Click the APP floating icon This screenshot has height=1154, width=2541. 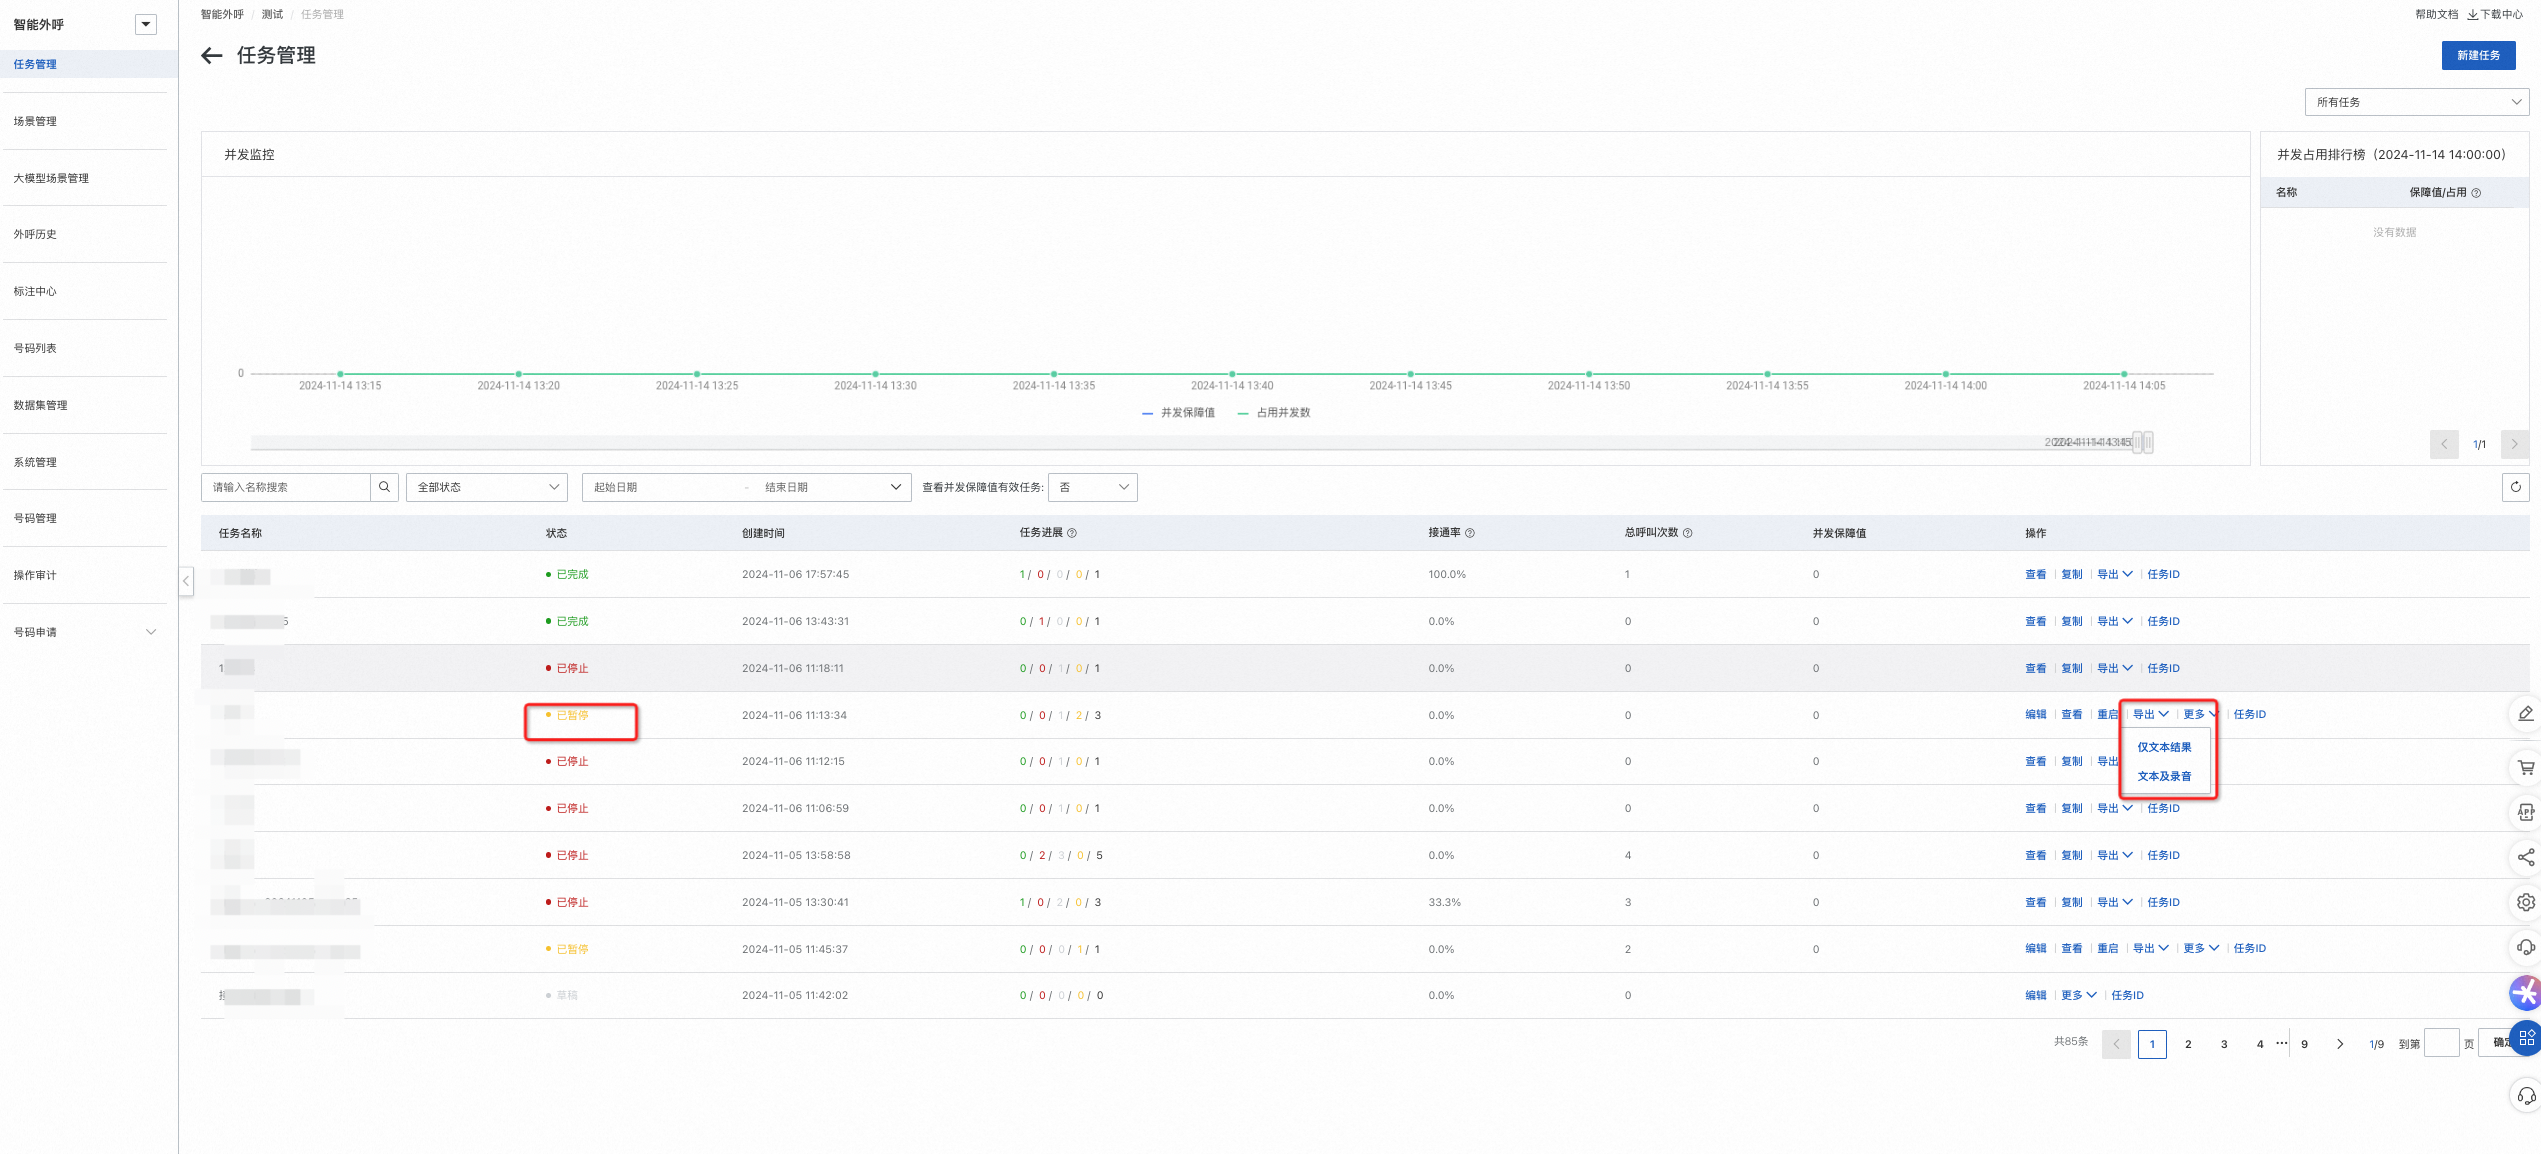[x=2525, y=812]
